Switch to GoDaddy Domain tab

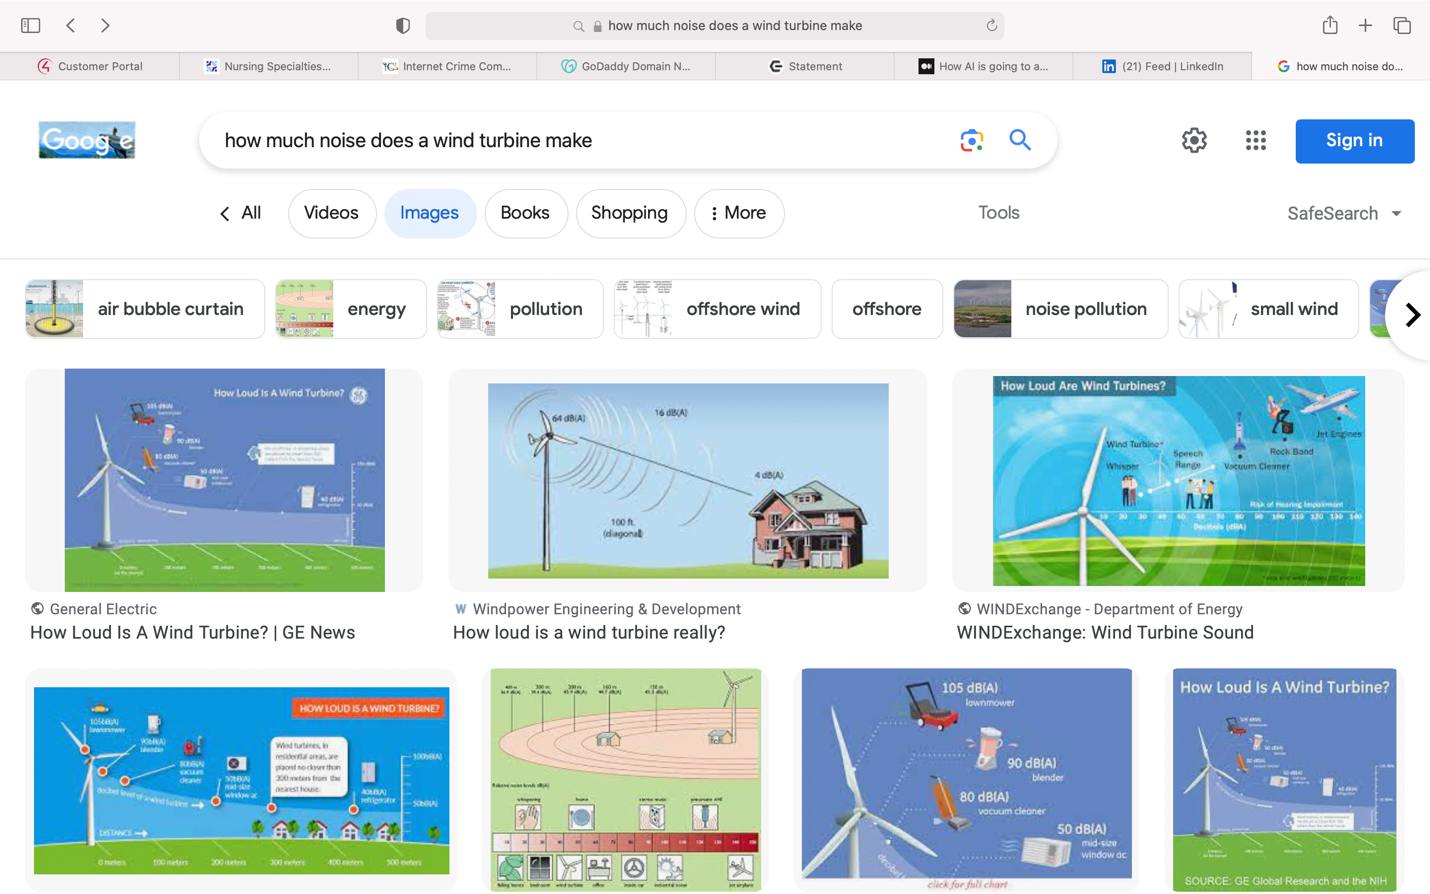pos(626,66)
